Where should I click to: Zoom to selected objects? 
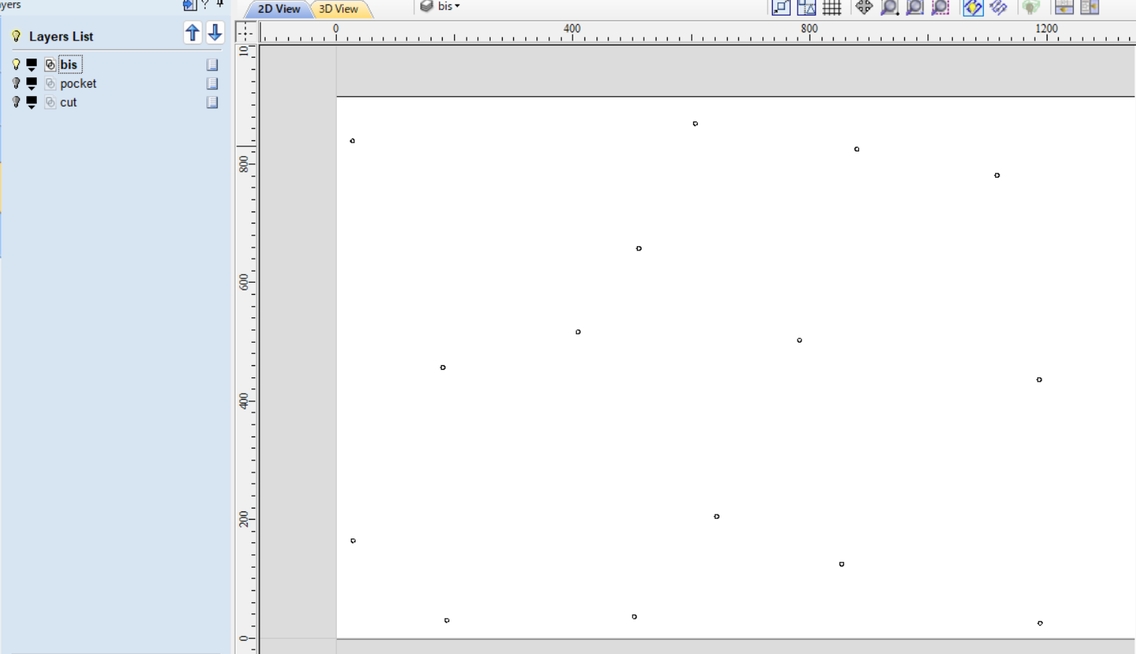(940, 7)
